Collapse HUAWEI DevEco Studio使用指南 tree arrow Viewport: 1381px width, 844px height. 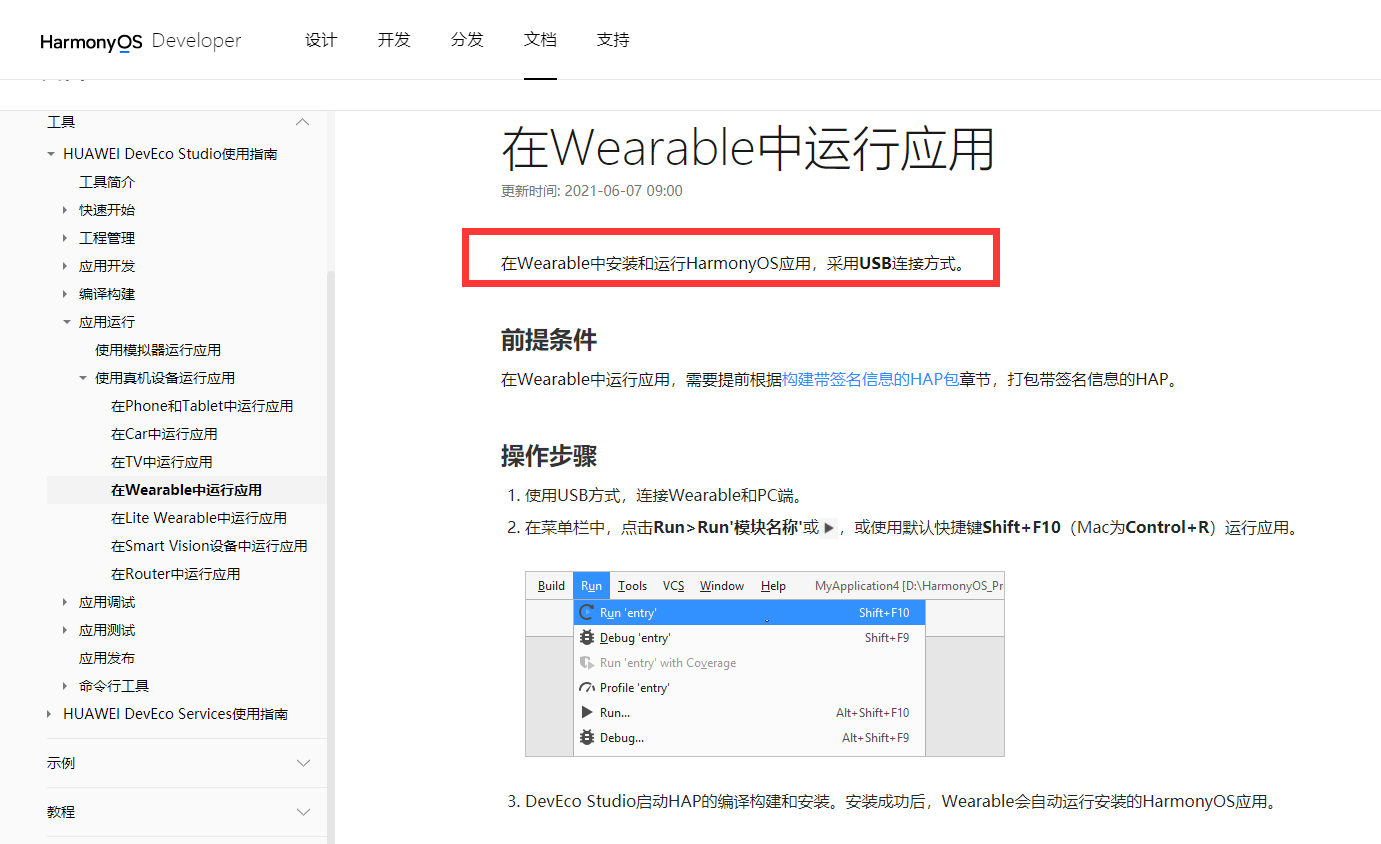[x=51, y=154]
